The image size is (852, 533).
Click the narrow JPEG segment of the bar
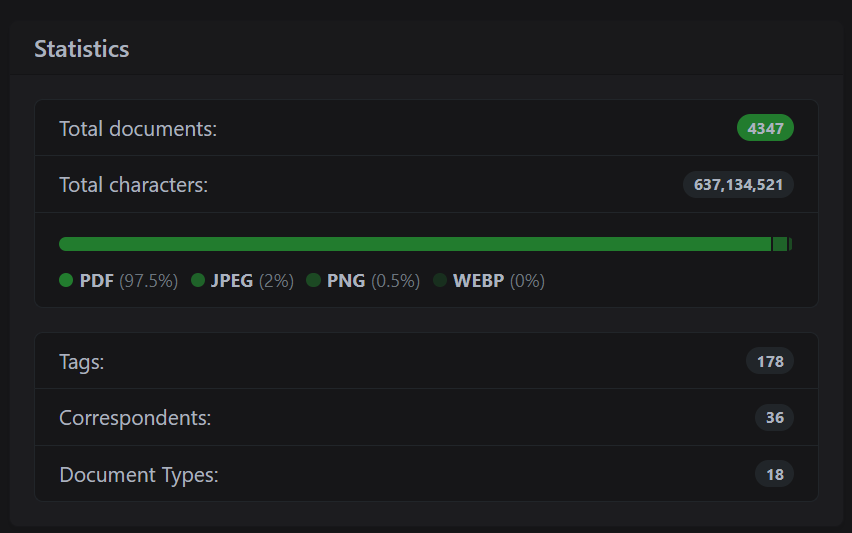coord(780,244)
